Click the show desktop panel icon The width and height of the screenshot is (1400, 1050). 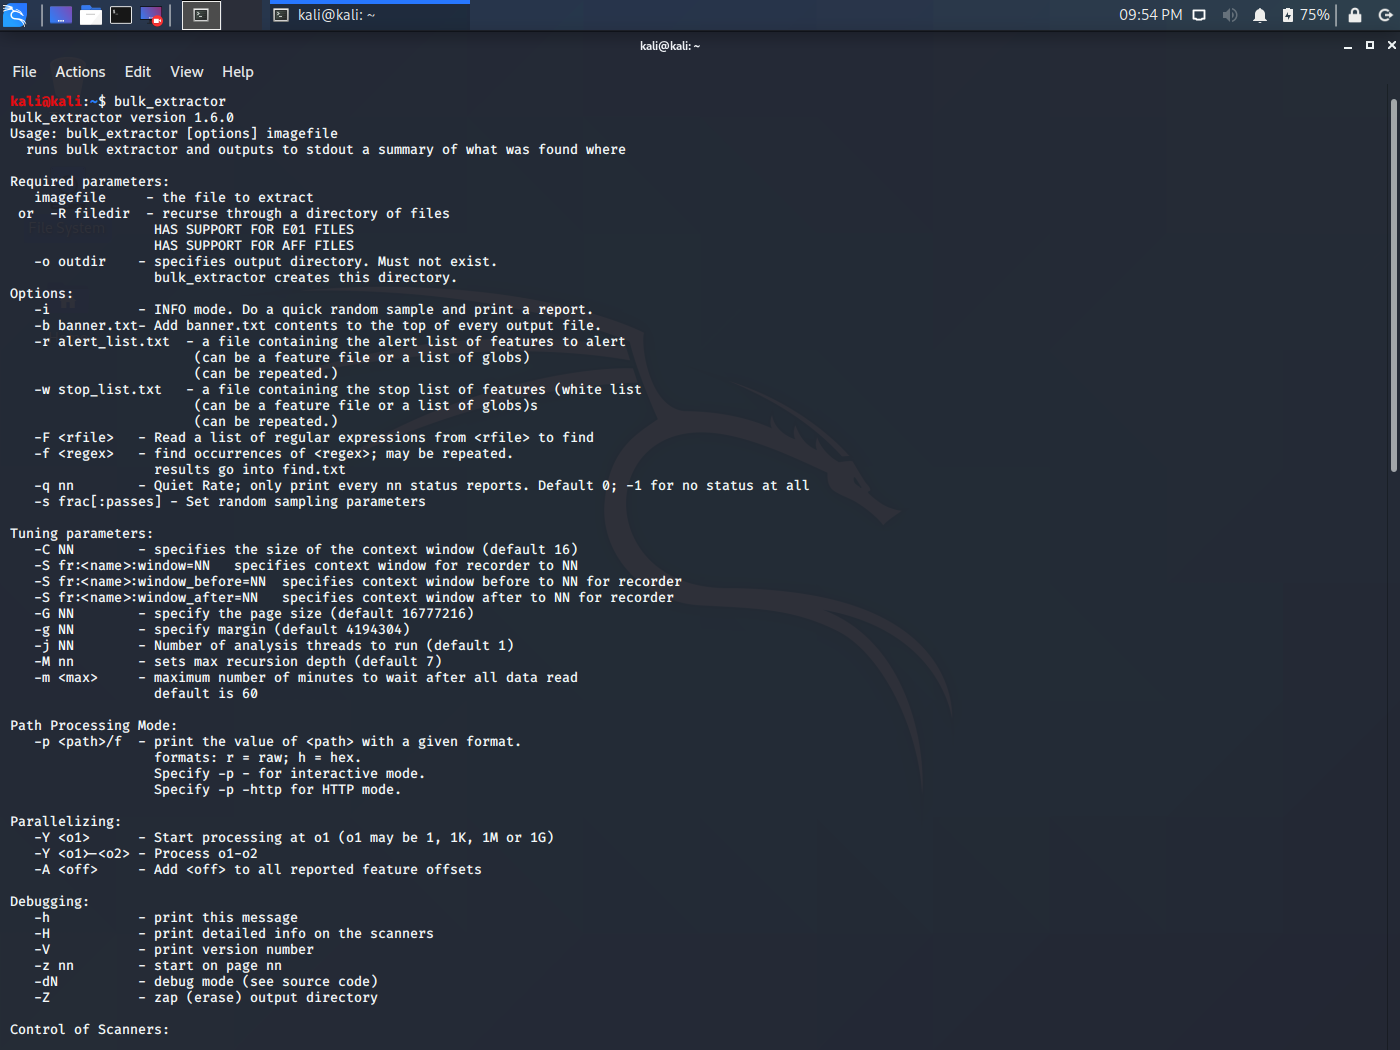click(x=61, y=15)
